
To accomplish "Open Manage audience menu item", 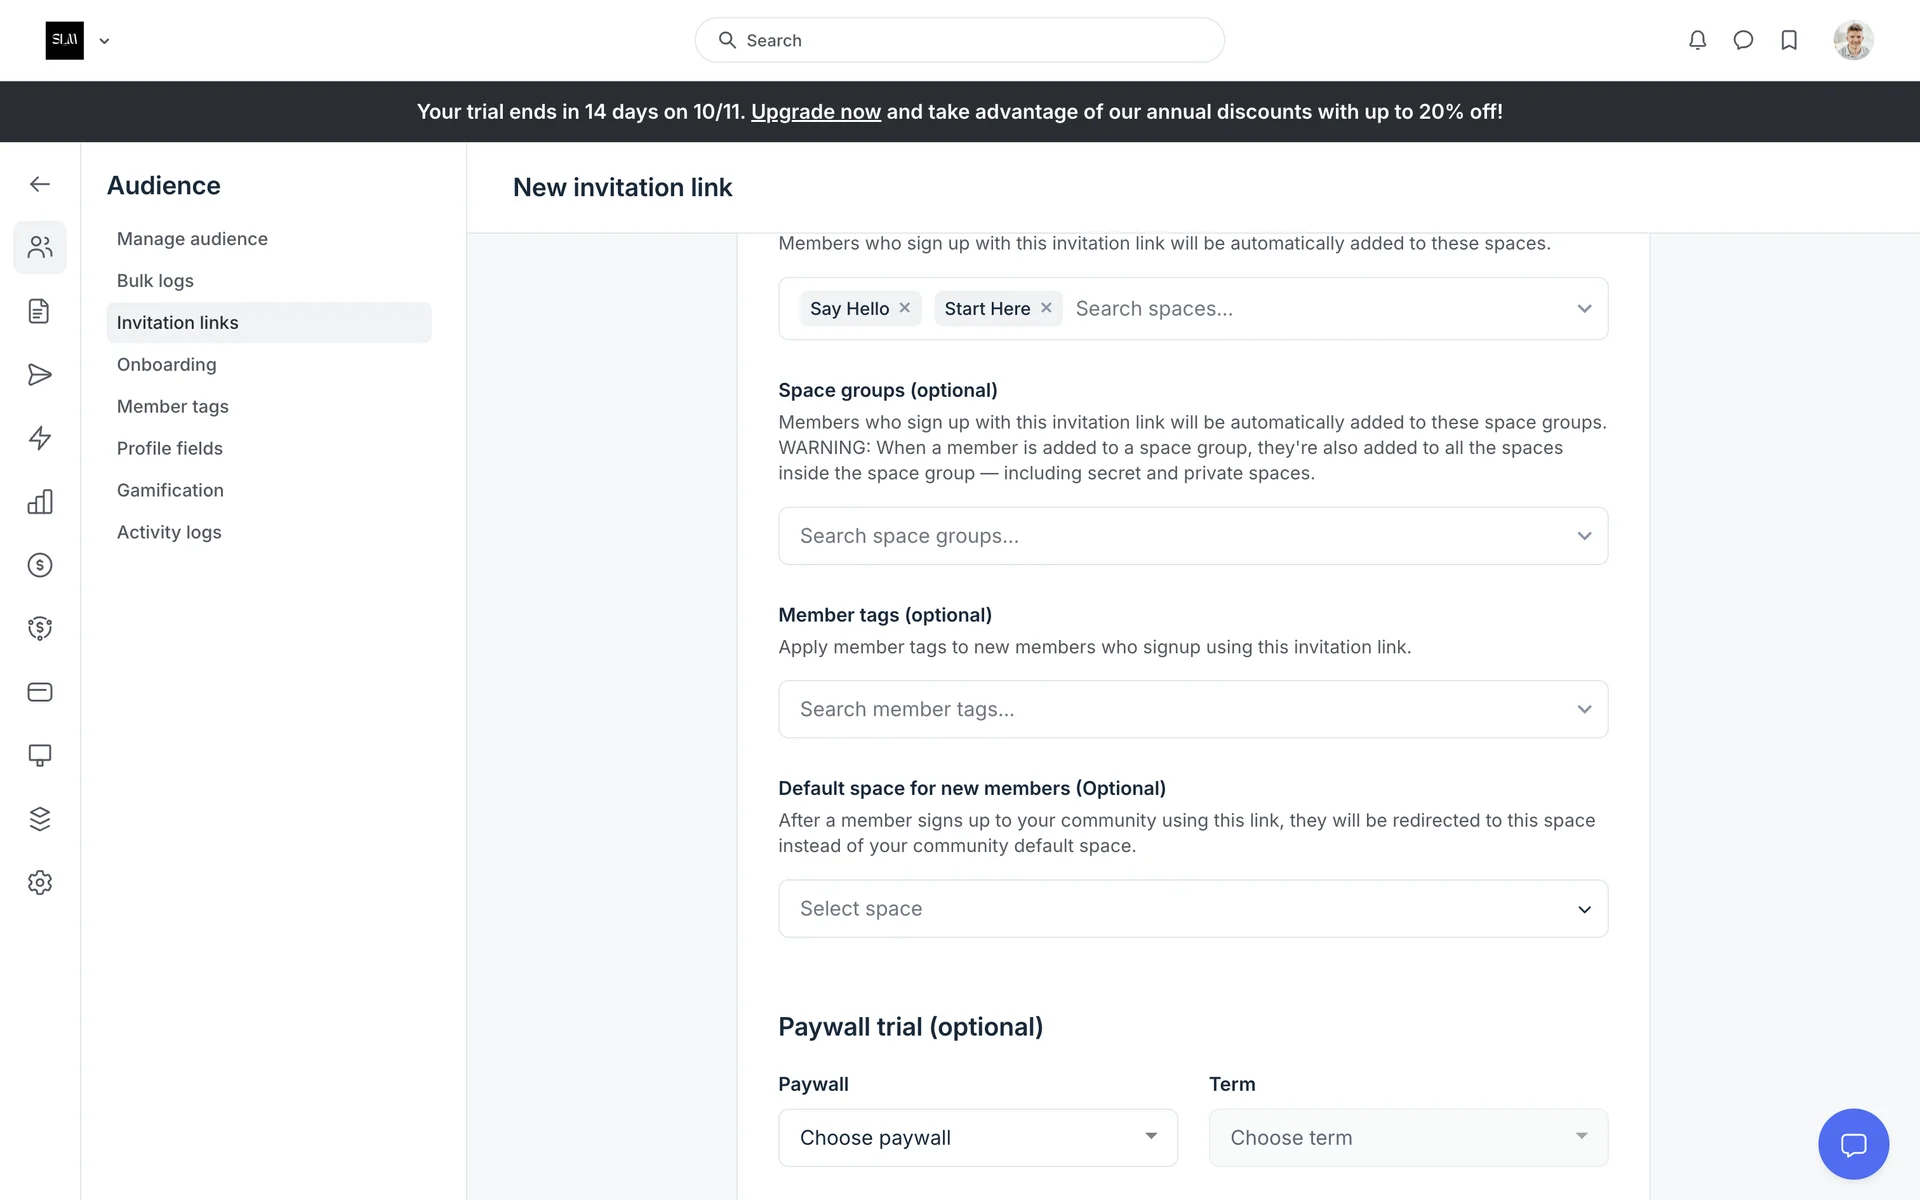I will [192, 239].
